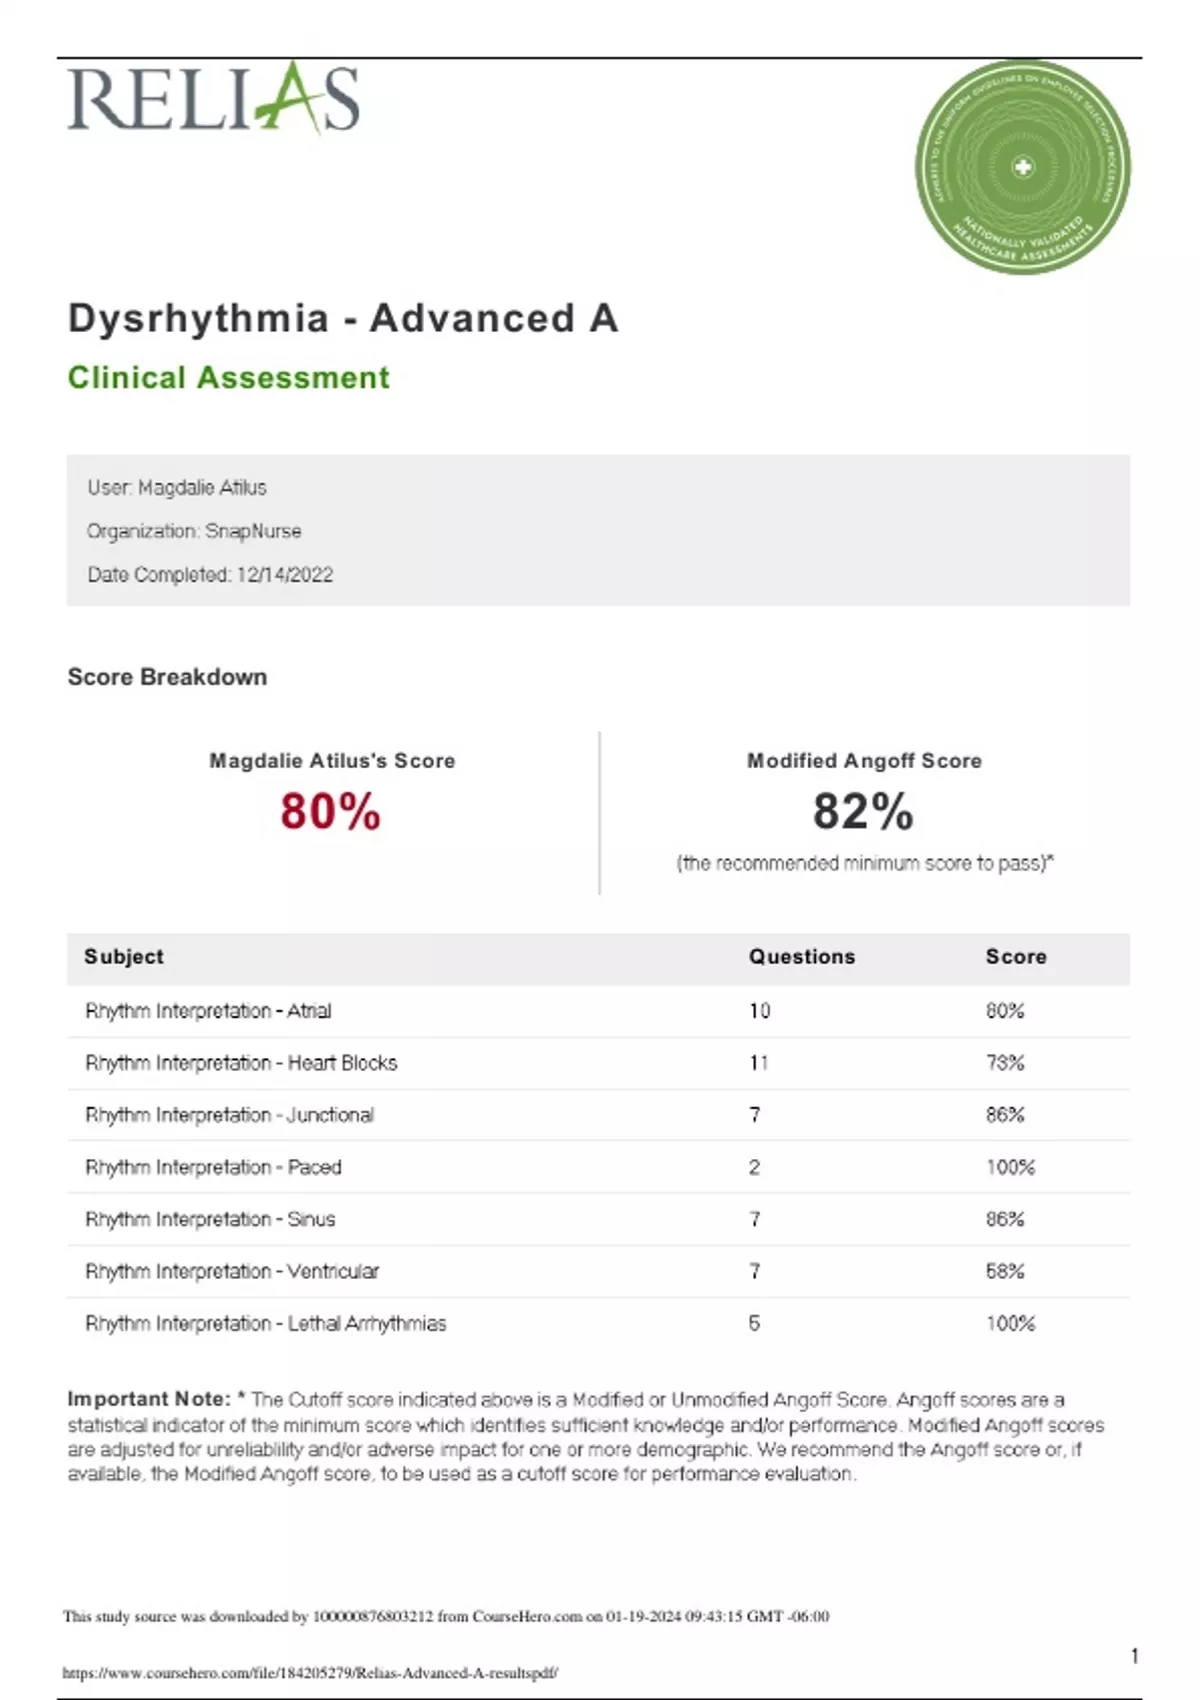Select the Rhythm Interpretation - Heart Blocks row

coord(241,1063)
